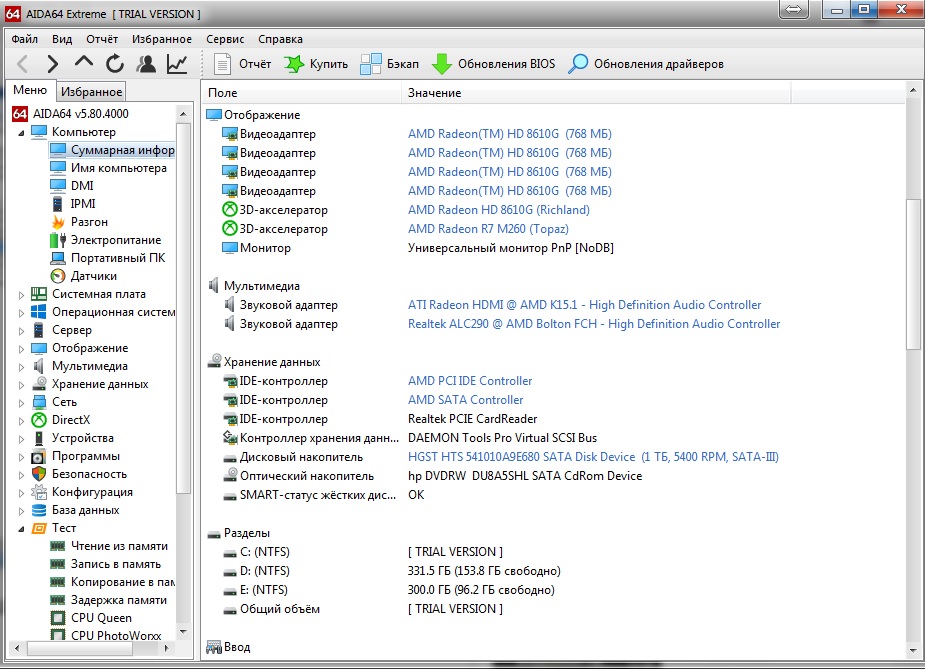
Task: Open AMD Radeon R7 M260 (Topaz) link
Action: click(487, 229)
